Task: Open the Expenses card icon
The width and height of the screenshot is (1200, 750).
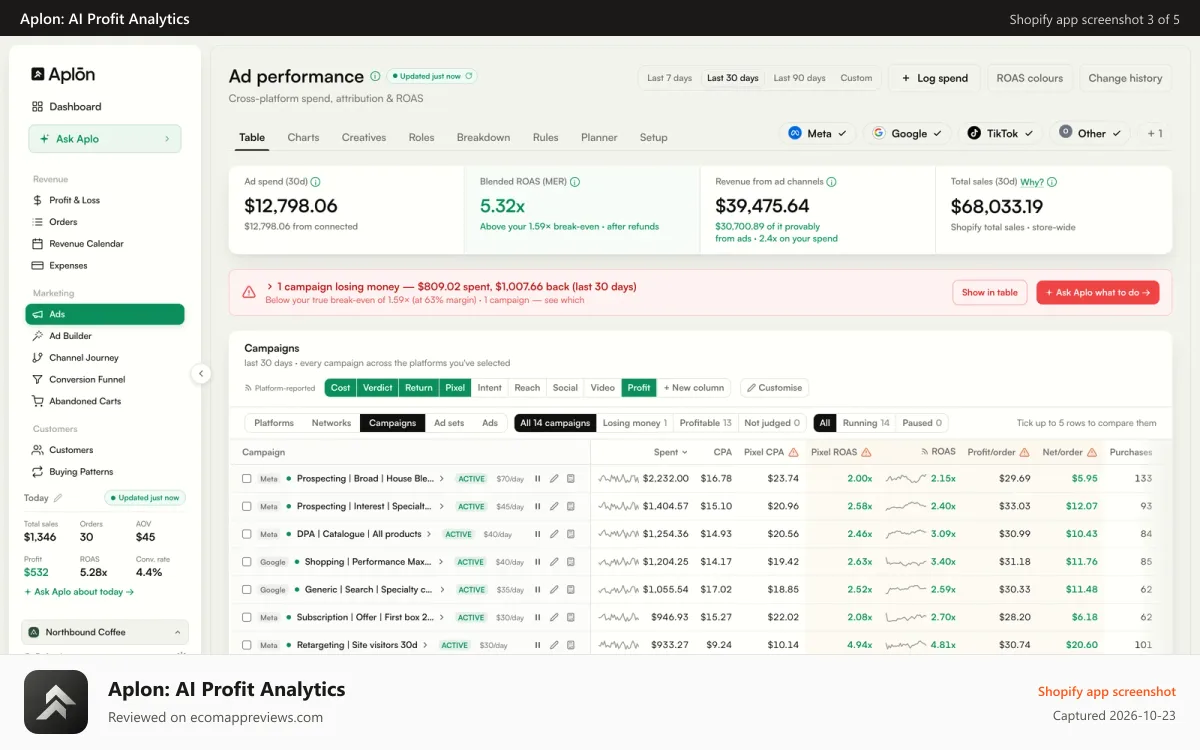Action: 37,266
